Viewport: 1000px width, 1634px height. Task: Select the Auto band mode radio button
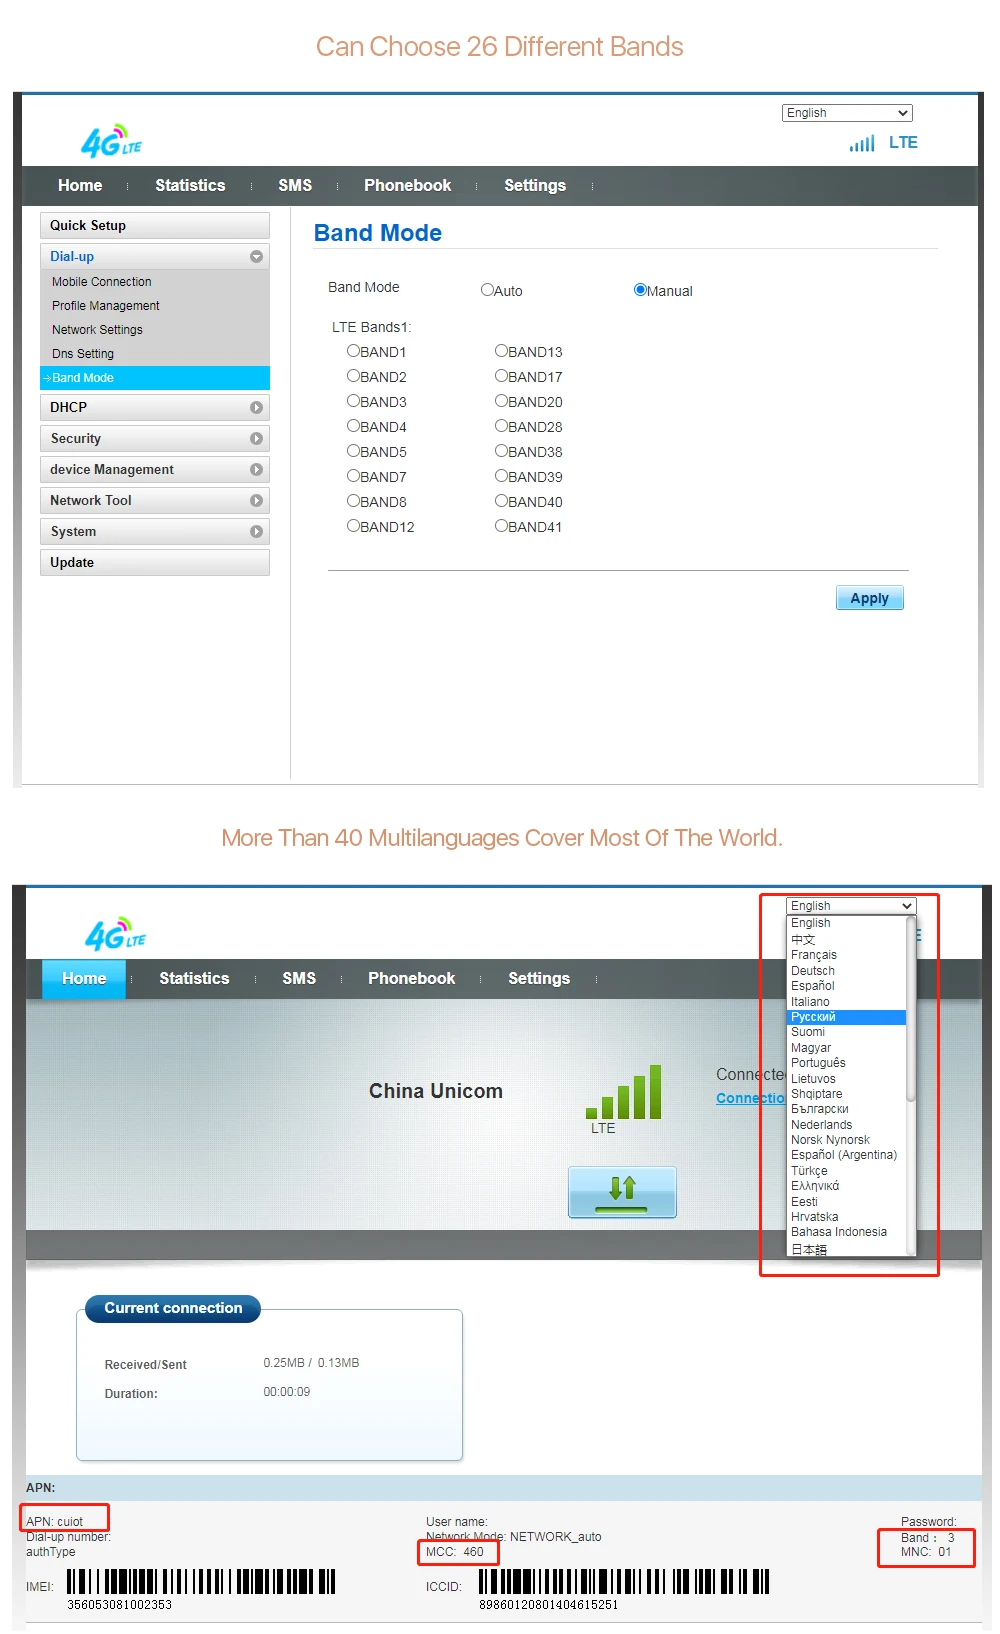487,290
